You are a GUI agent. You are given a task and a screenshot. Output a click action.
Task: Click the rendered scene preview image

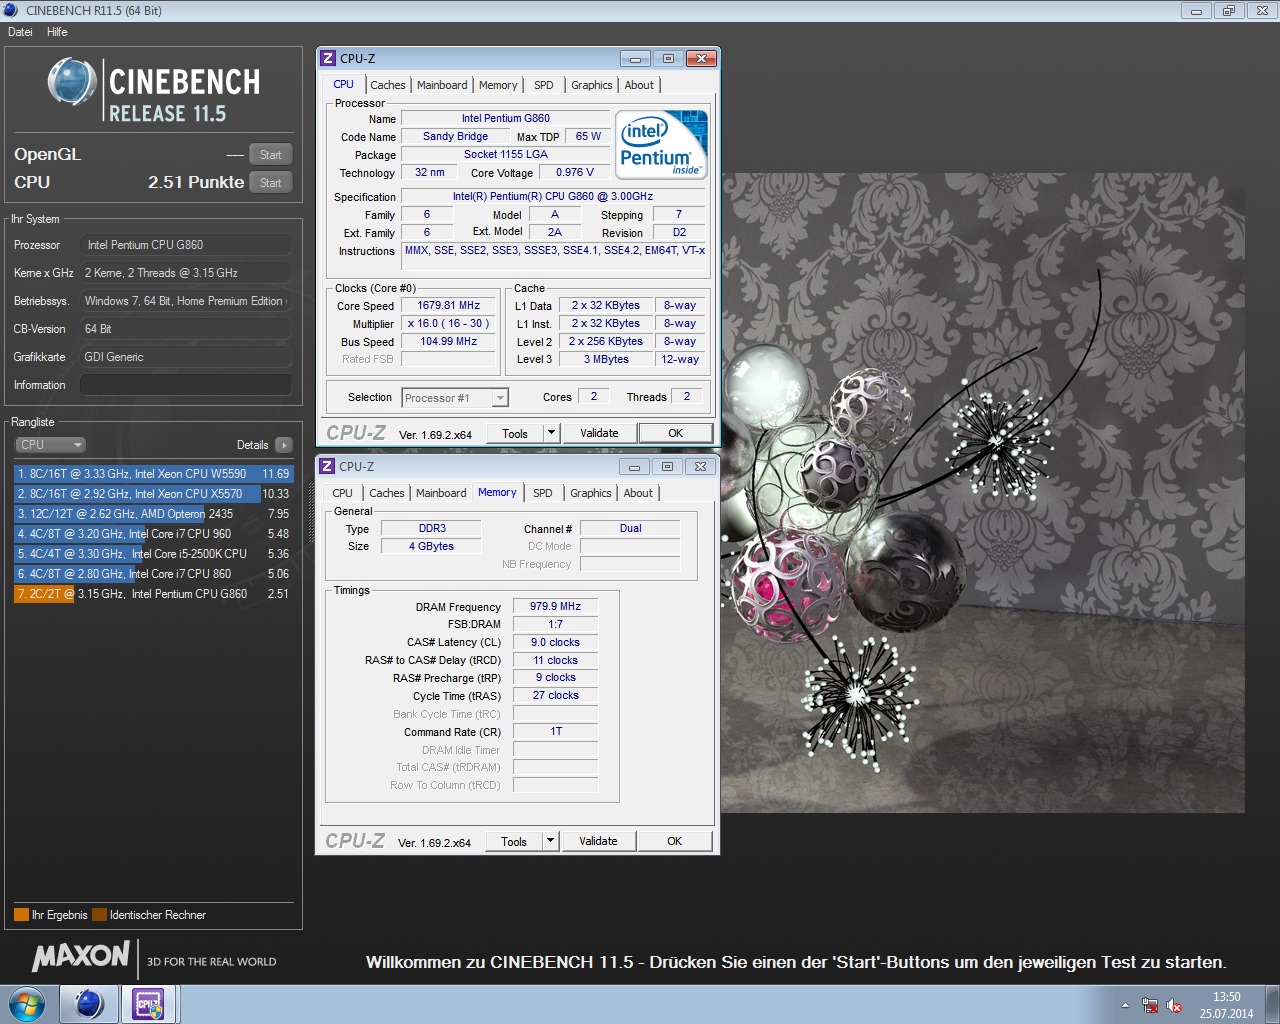click(983, 493)
